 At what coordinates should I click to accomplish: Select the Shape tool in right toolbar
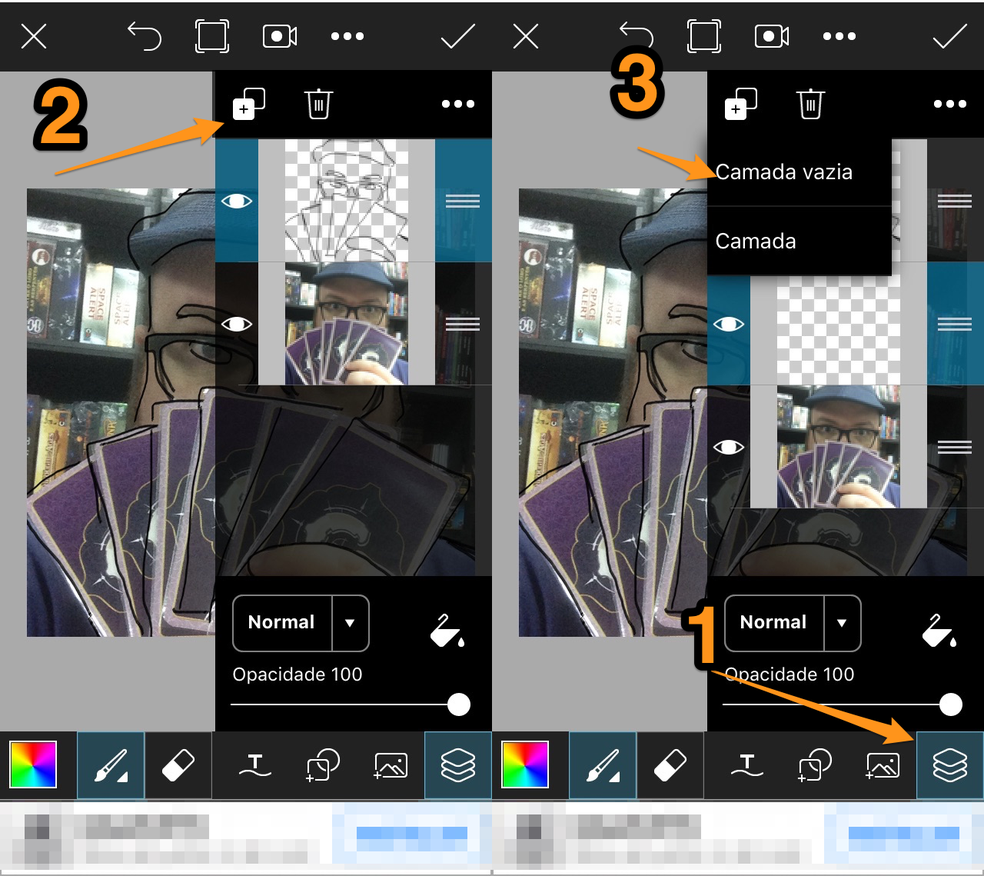[815, 765]
